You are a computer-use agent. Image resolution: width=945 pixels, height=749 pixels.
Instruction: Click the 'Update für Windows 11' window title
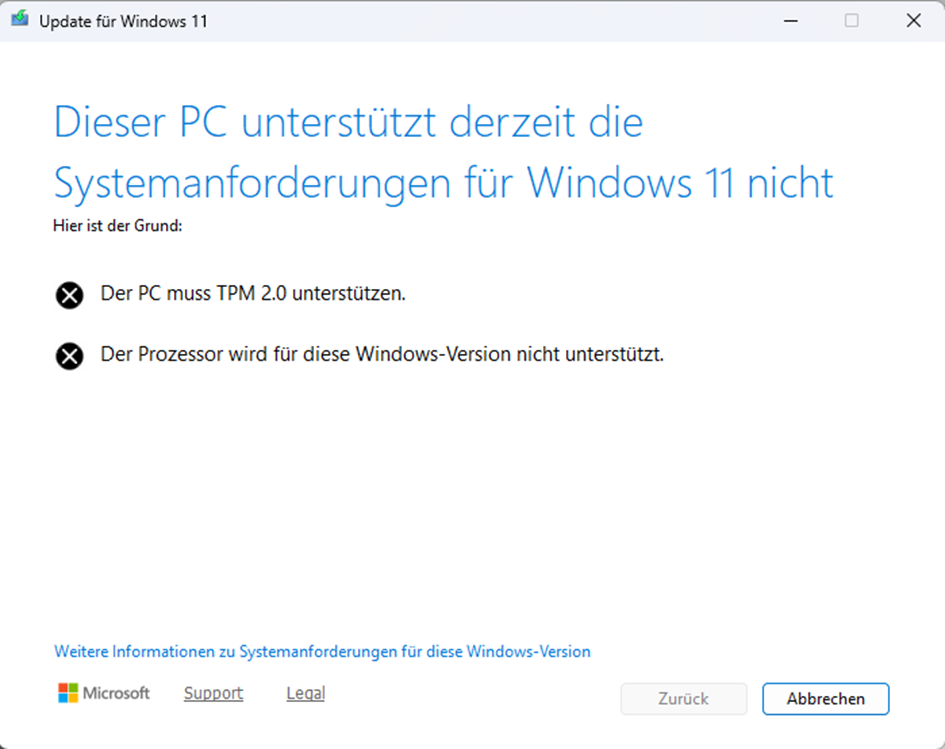point(124,21)
